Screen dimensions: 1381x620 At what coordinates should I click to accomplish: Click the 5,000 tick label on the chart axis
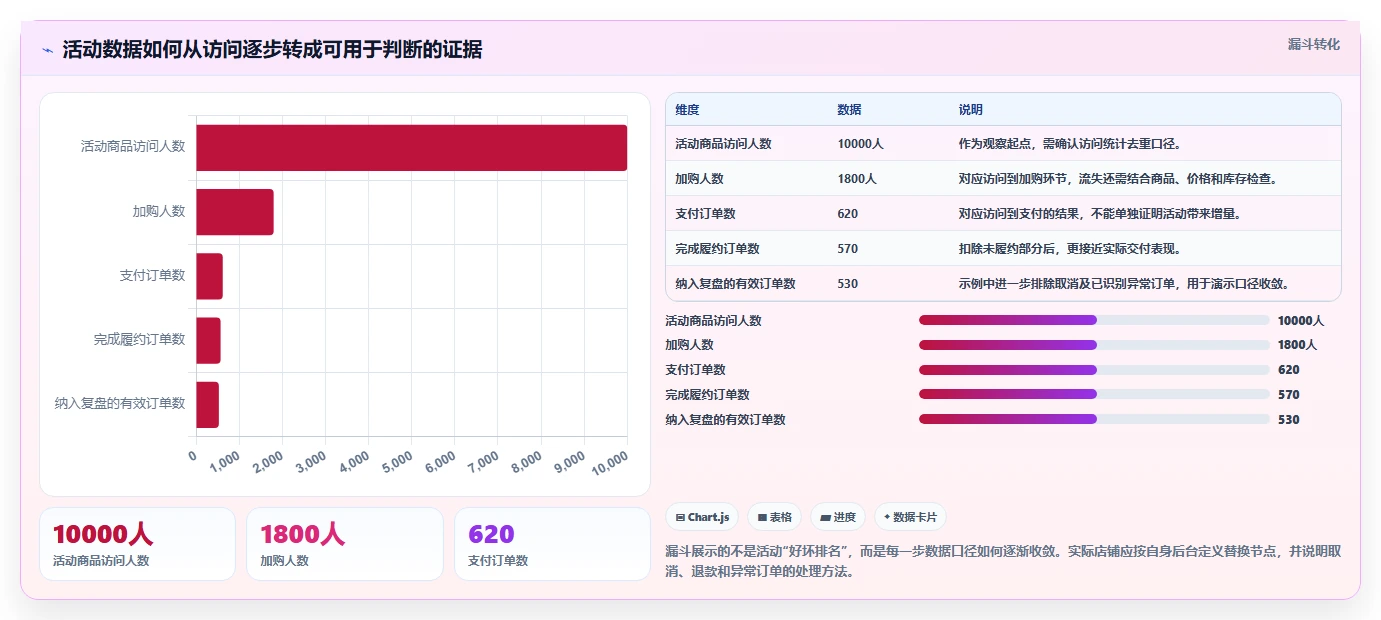(x=398, y=462)
